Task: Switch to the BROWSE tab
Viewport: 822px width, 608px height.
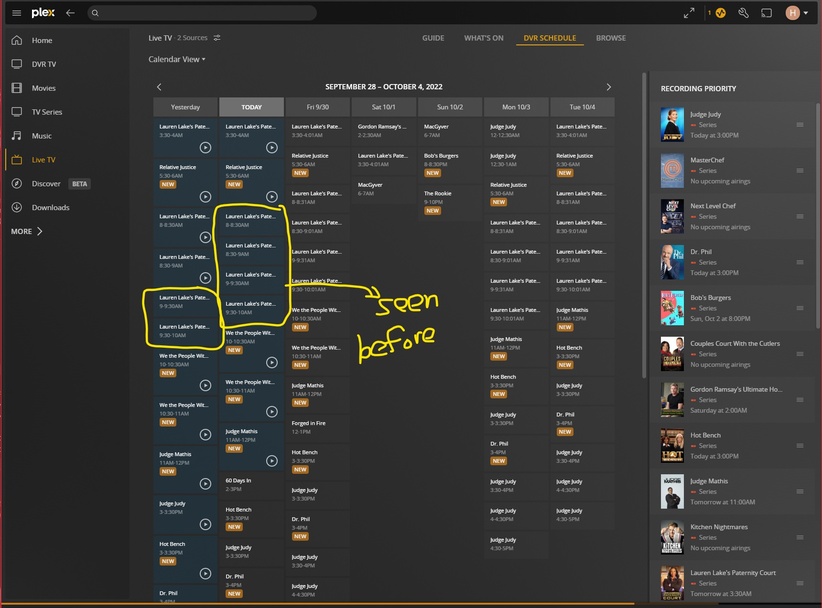Action: pyautogui.click(x=611, y=38)
